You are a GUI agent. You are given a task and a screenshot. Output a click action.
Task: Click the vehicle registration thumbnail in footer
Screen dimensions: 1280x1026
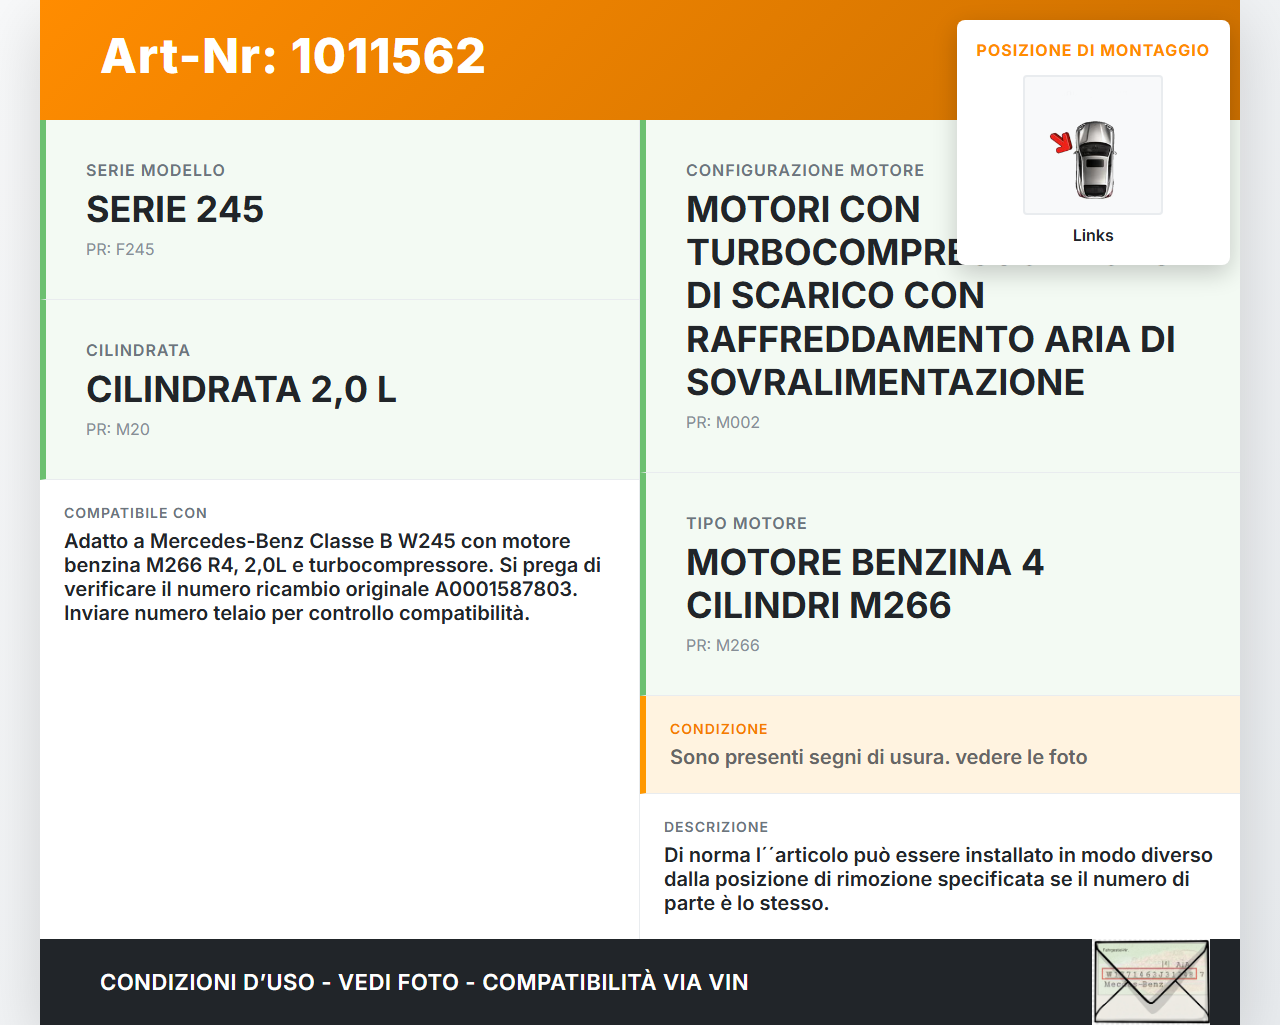coord(1151,982)
